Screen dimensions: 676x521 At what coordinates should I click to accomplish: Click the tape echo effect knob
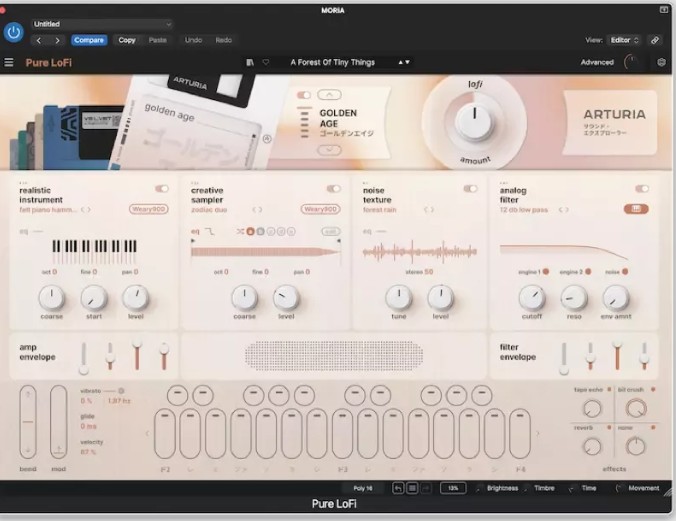pyautogui.click(x=592, y=408)
